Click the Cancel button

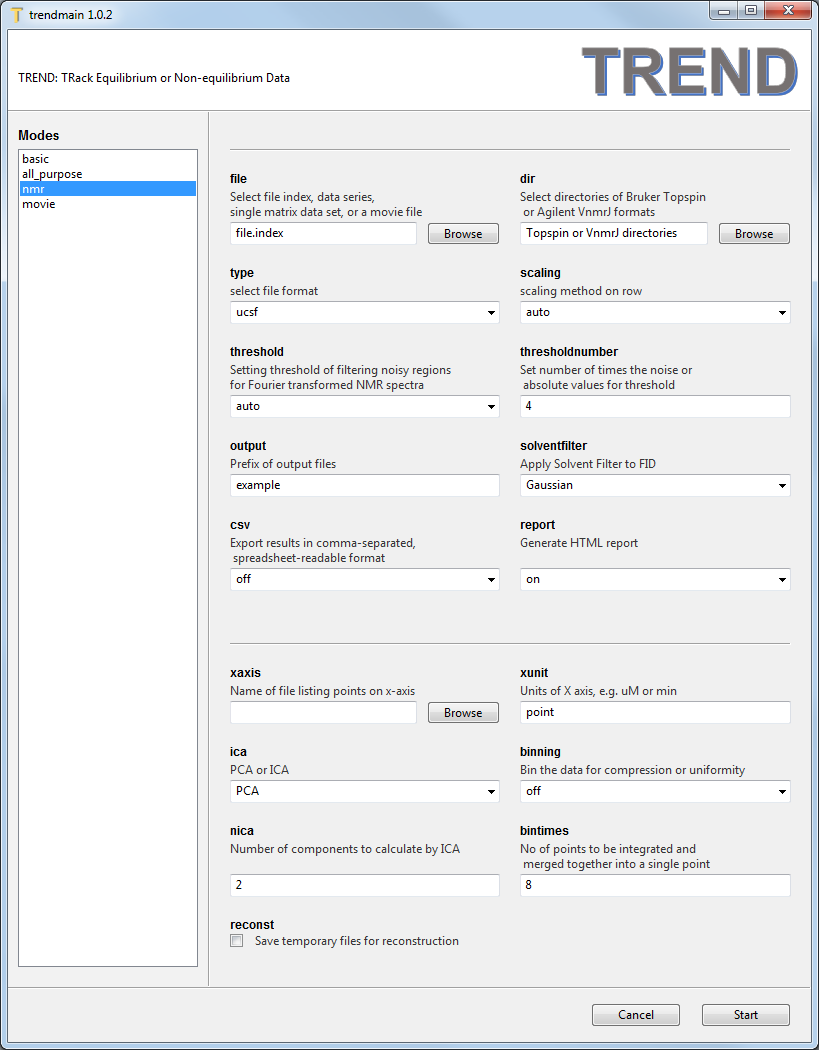635,1015
